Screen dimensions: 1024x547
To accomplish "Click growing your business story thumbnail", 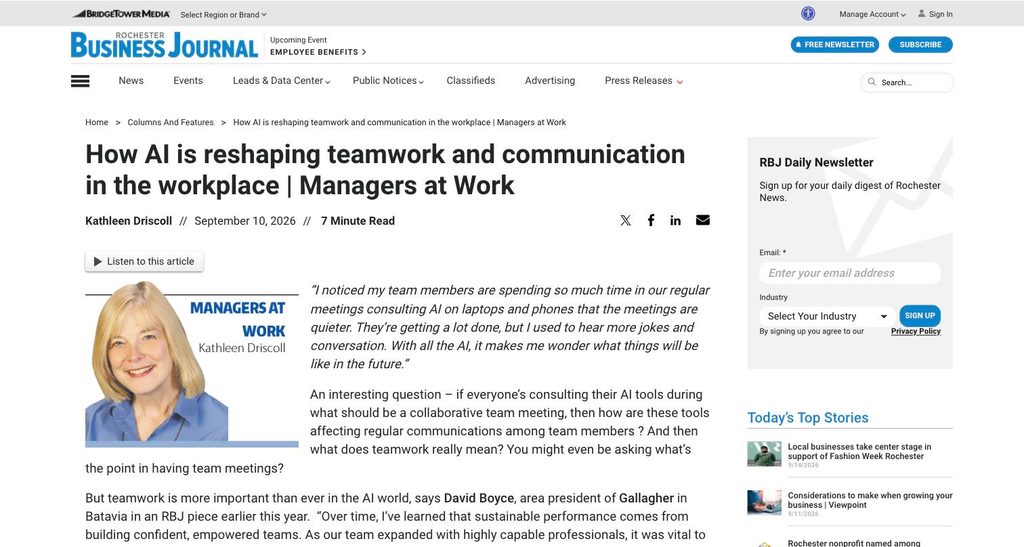I will pyautogui.click(x=764, y=503).
